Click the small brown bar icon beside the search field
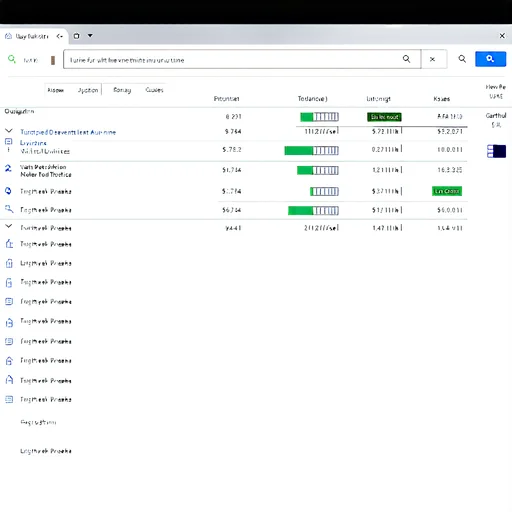512x512 pixels. pos(53,60)
